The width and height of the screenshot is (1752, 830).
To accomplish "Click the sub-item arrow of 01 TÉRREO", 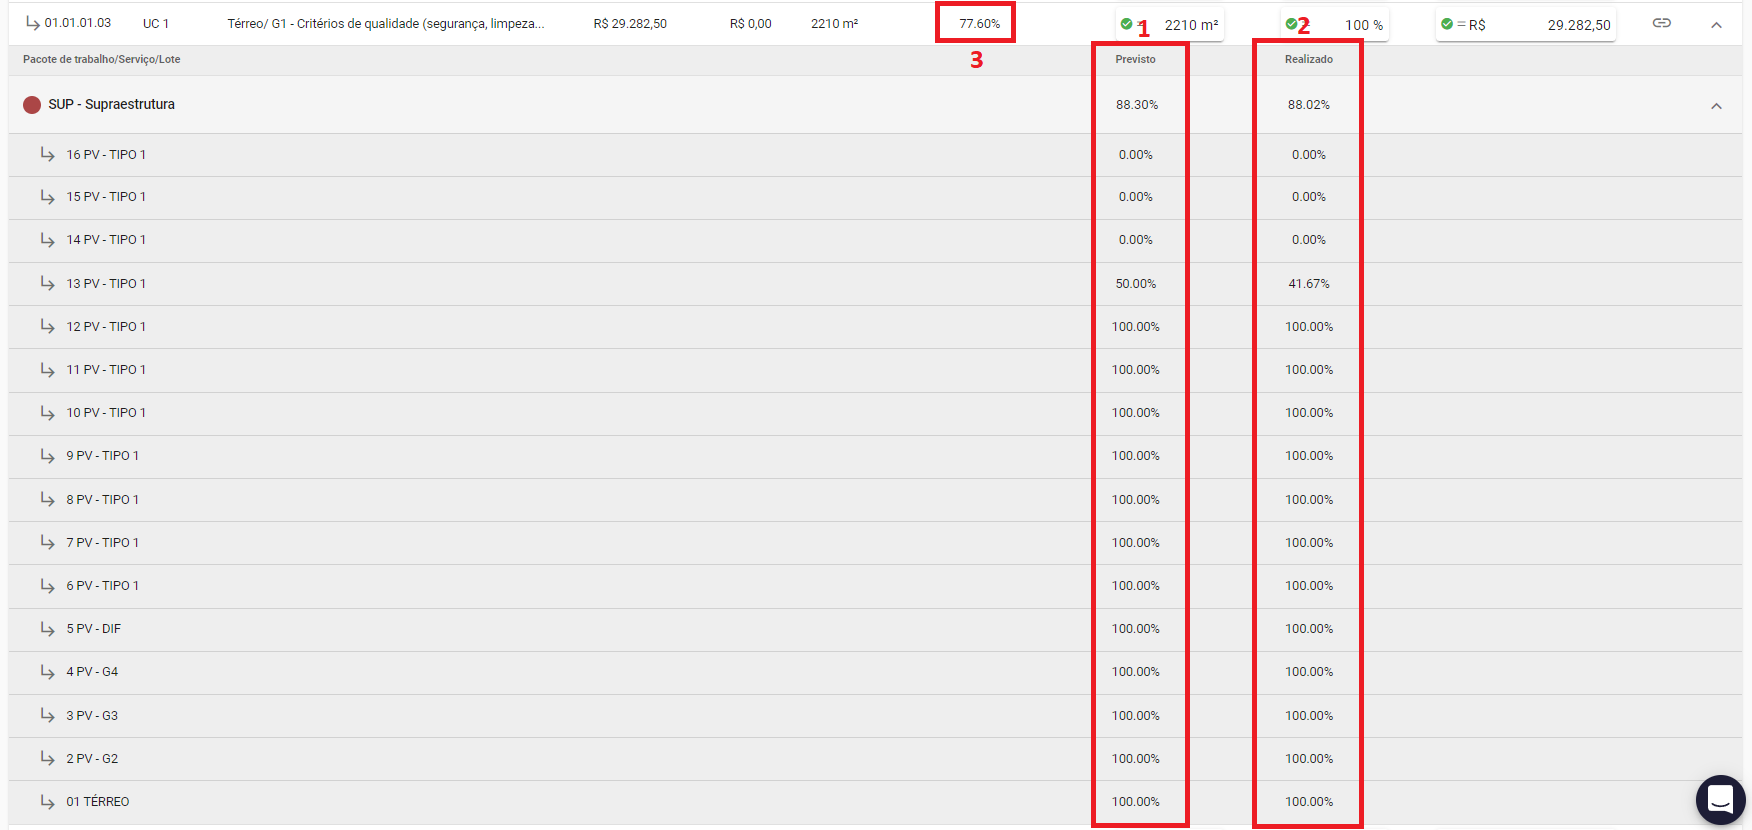I will [x=47, y=801].
